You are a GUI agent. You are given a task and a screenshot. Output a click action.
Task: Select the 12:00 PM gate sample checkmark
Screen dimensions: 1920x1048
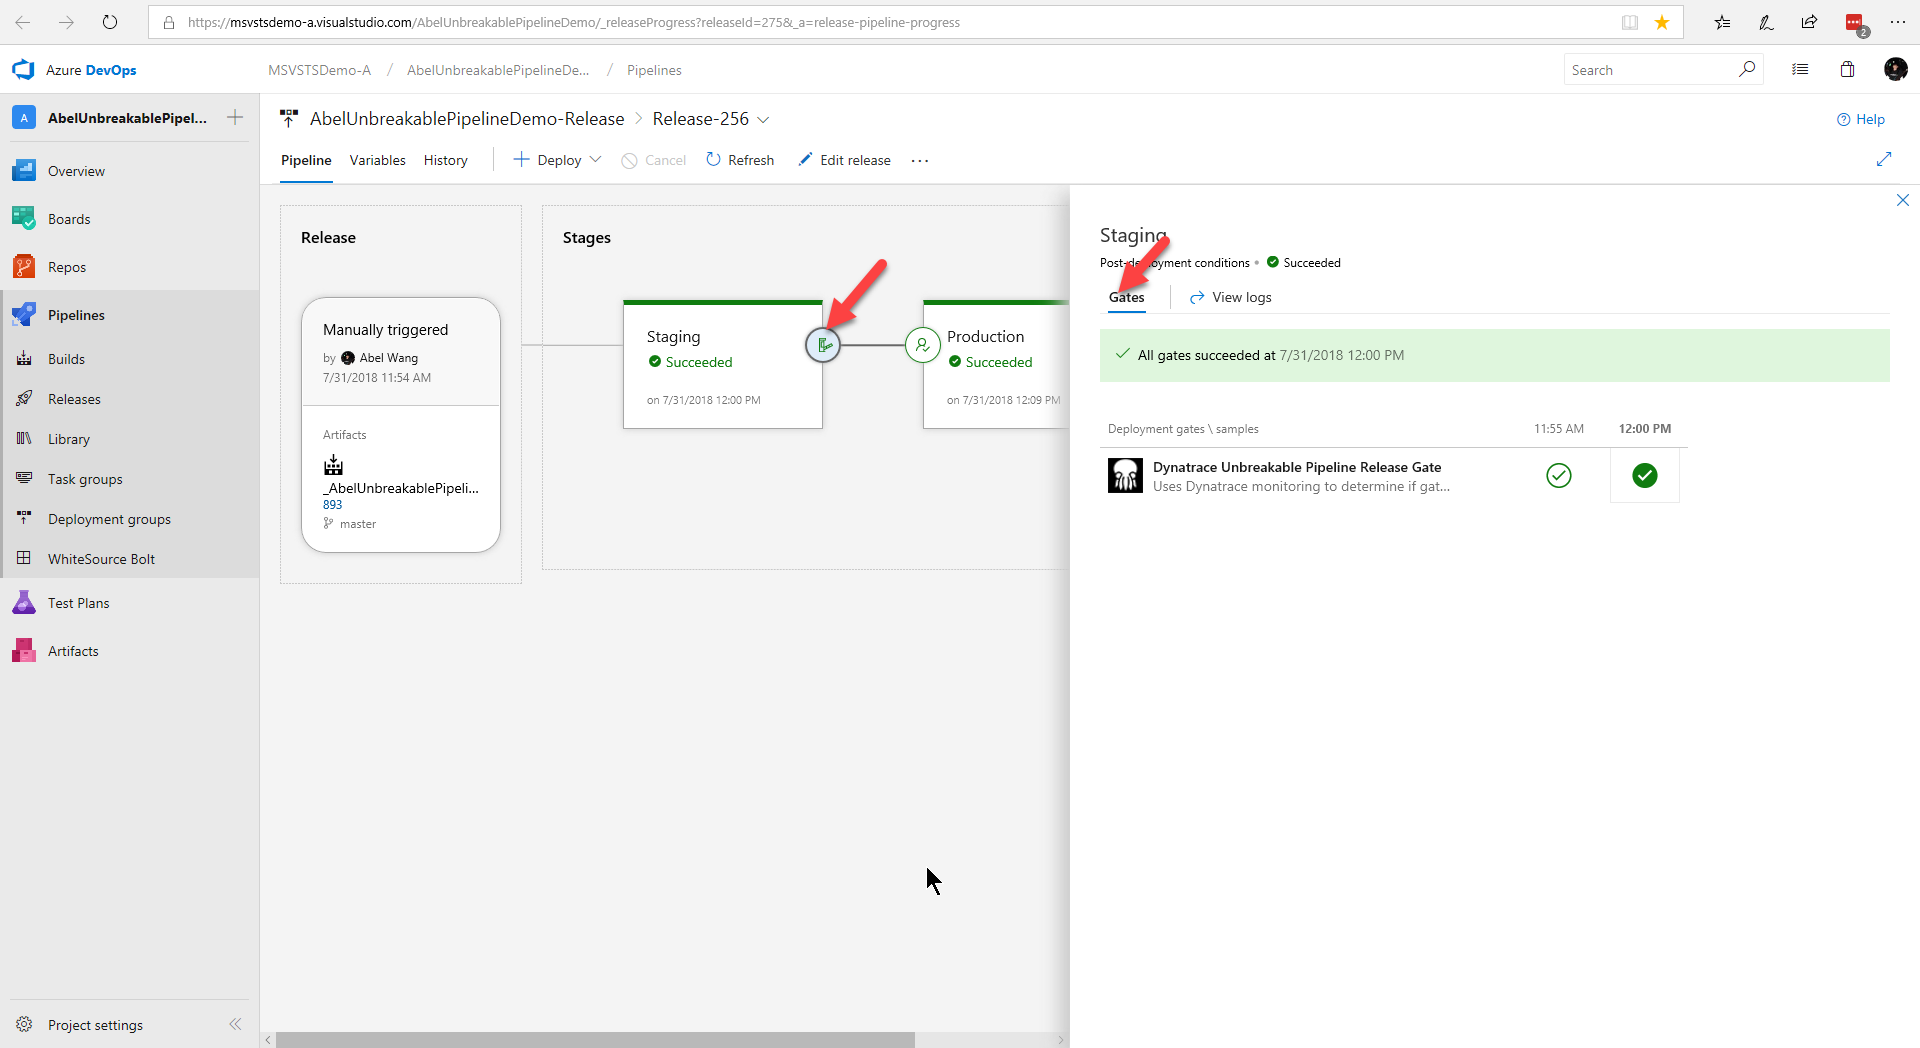pos(1645,475)
